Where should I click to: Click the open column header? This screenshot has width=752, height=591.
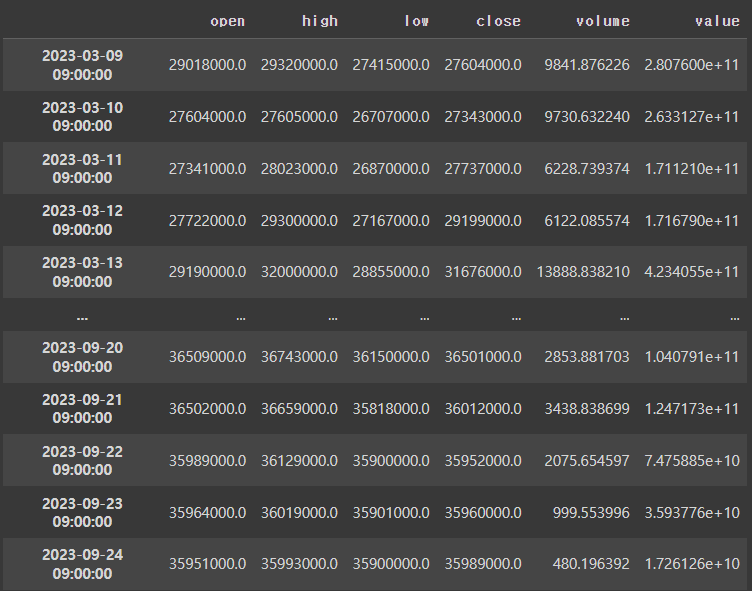click(228, 21)
